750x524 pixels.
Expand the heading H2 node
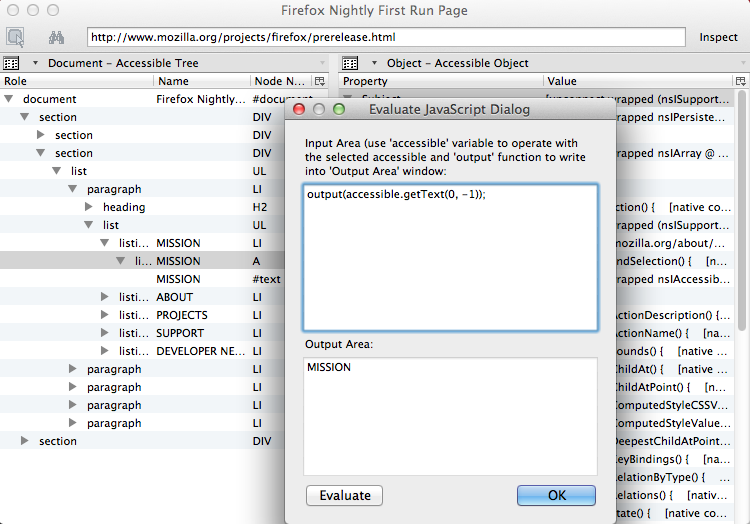(x=88, y=207)
